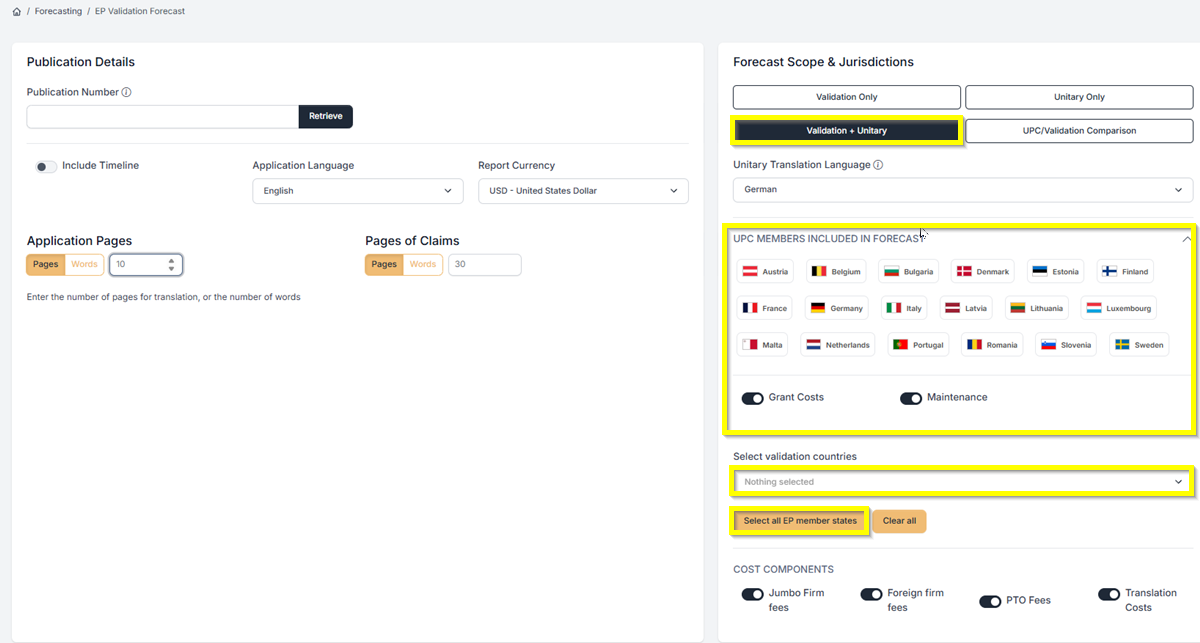Disable the Maintenance toggle
The height and width of the screenshot is (643, 1200).
point(911,398)
